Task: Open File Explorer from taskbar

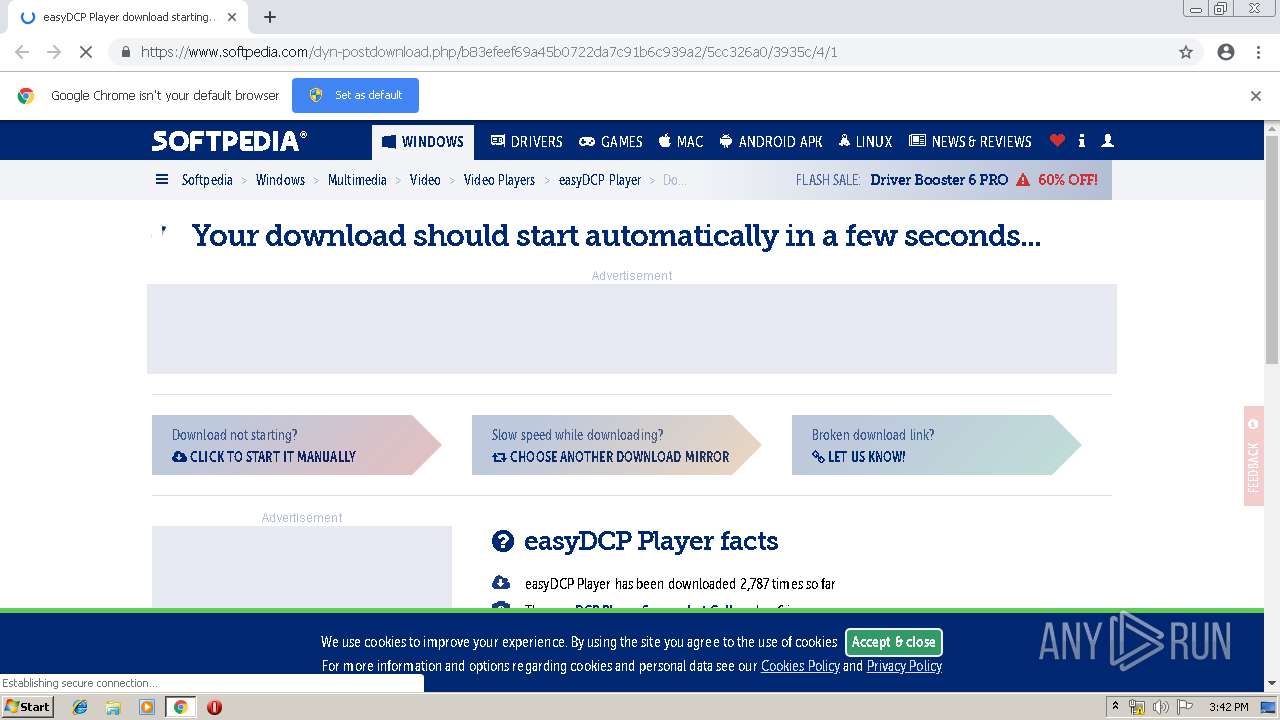Action: (113, 707)
